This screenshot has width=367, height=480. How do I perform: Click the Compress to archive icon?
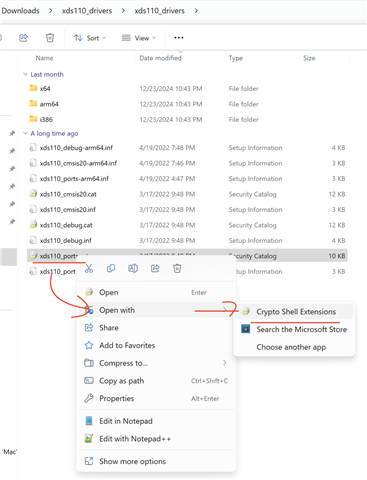pos(89,363)
